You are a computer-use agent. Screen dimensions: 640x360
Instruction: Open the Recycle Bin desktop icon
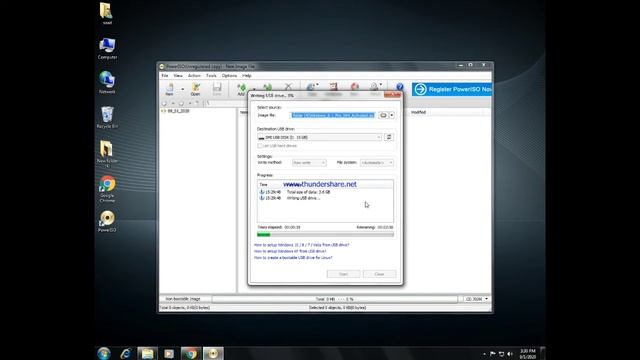[107, 118]
